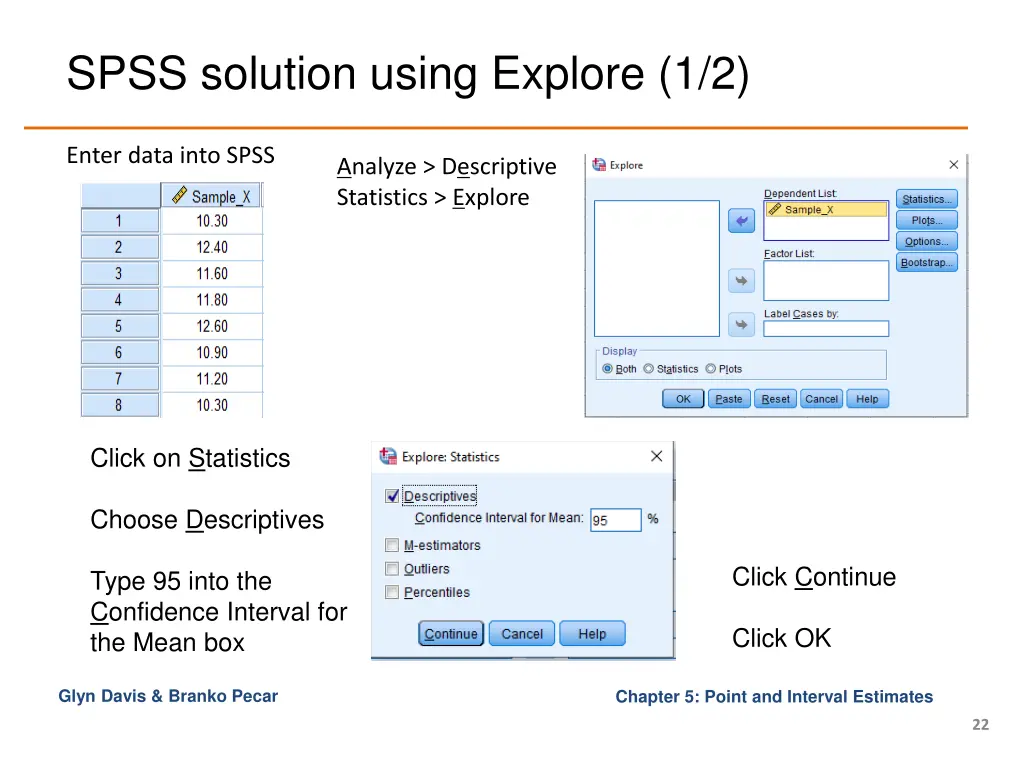Image resolution: width=1024 pixels, height=768 pixels.
Task: Select row header 1 in data table
Action: [120, 221]
